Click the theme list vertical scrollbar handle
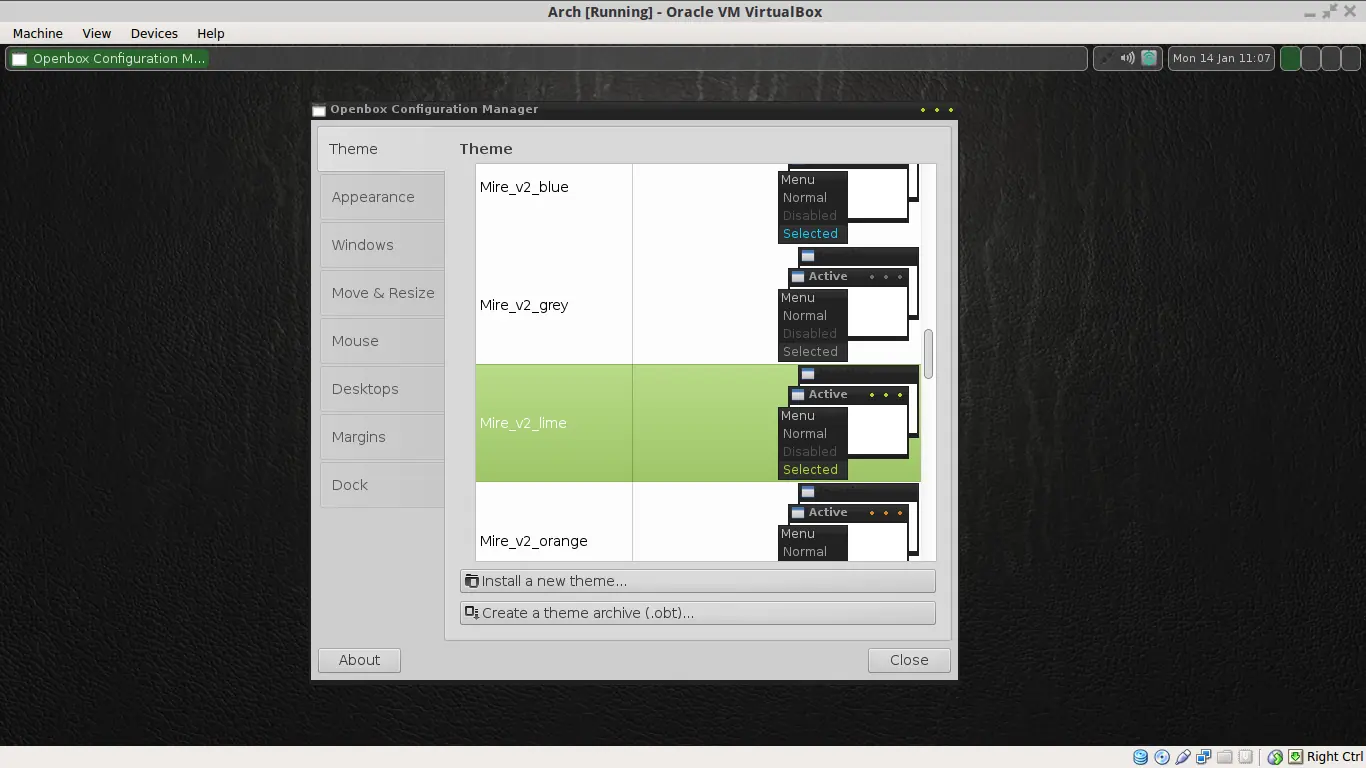 tap(928, 354)
